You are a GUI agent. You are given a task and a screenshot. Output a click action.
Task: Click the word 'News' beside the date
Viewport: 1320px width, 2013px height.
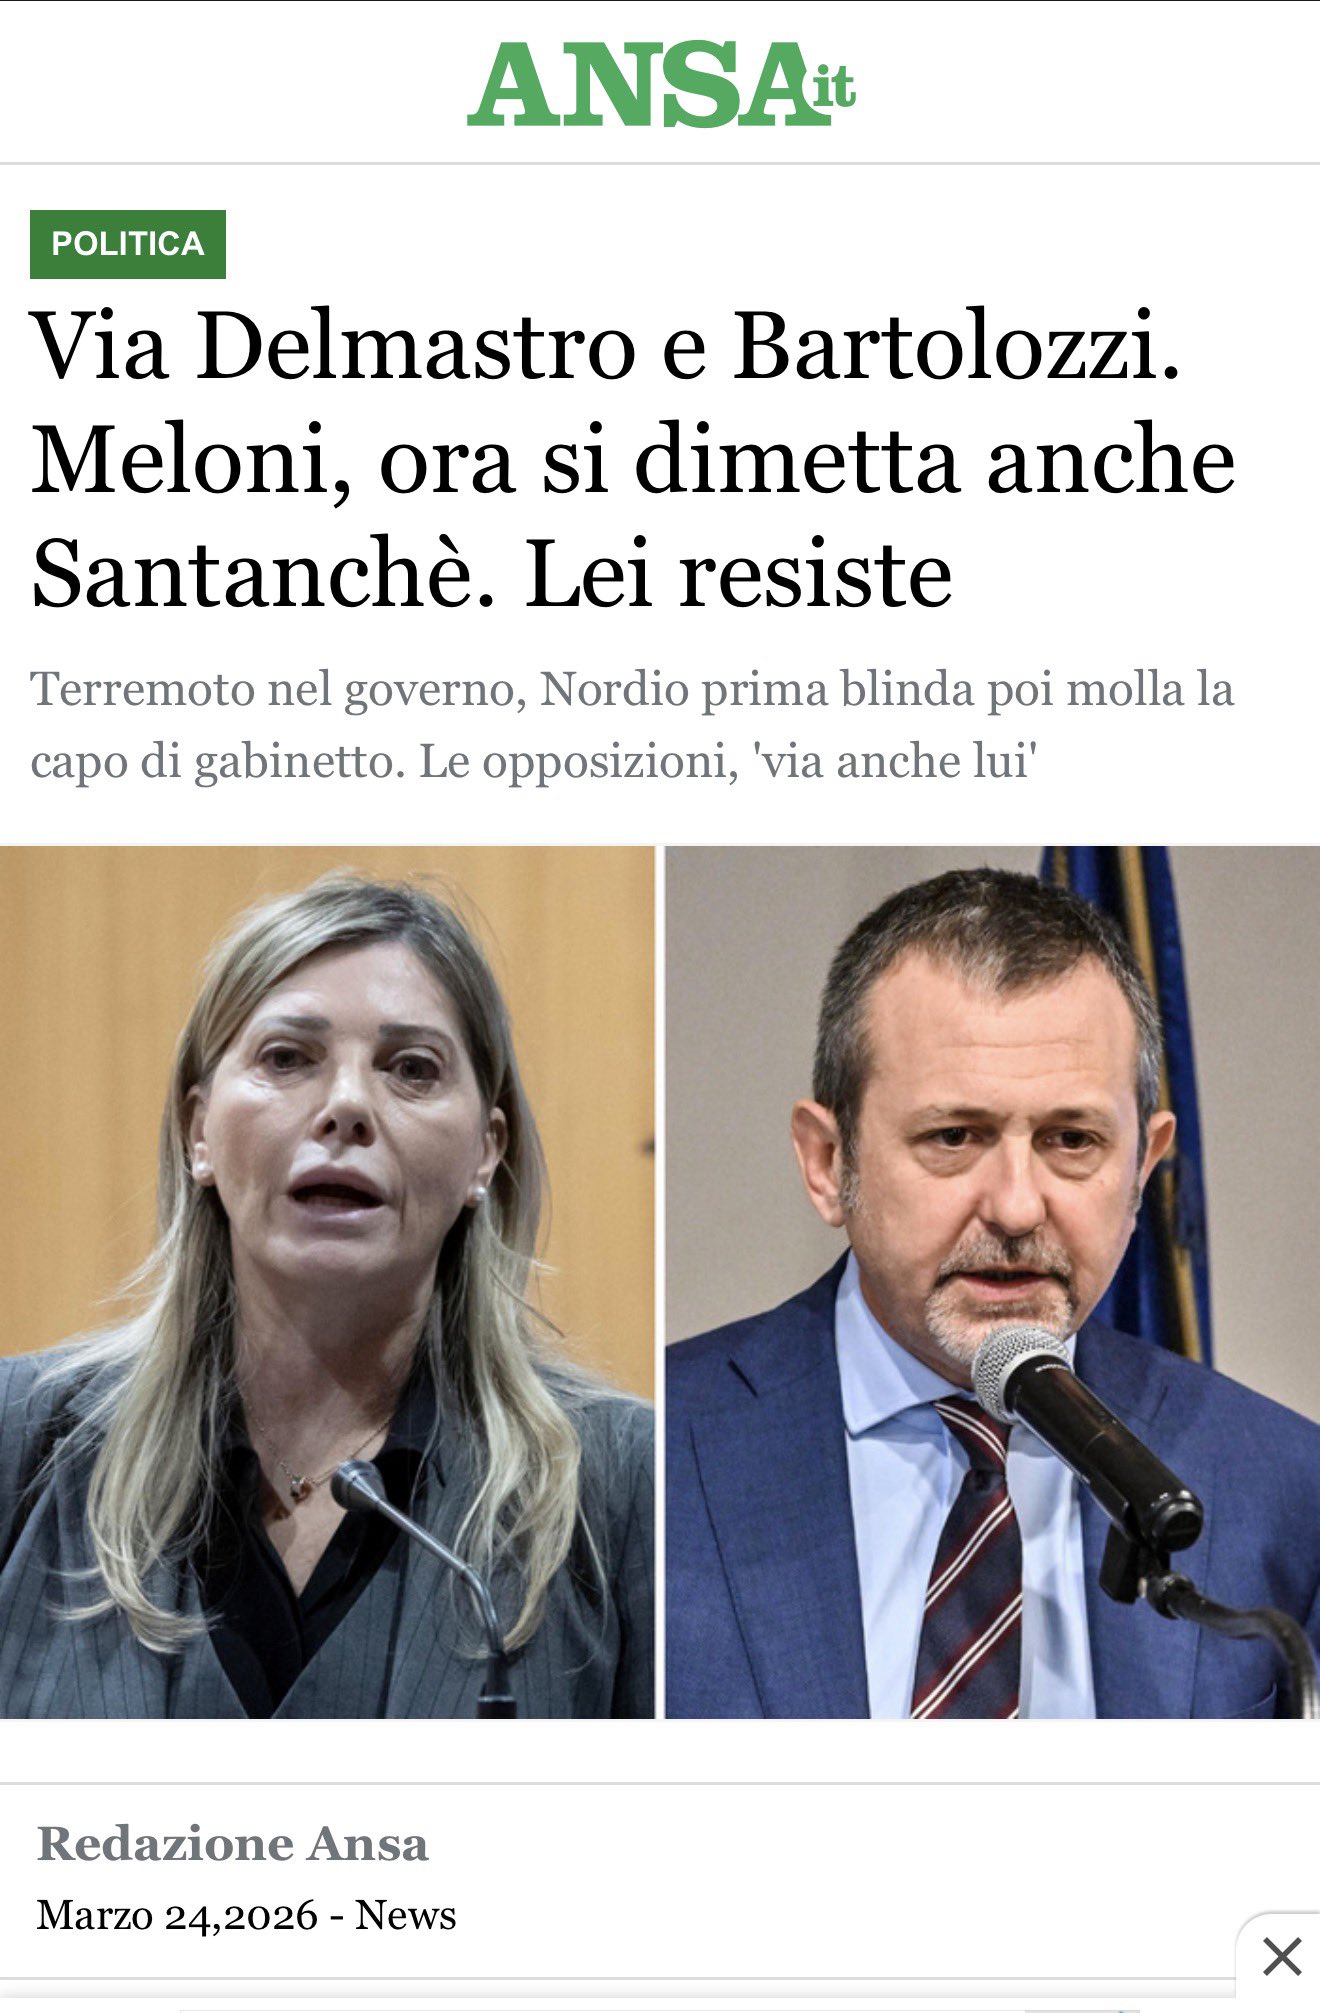click(x=406, y=1916)
